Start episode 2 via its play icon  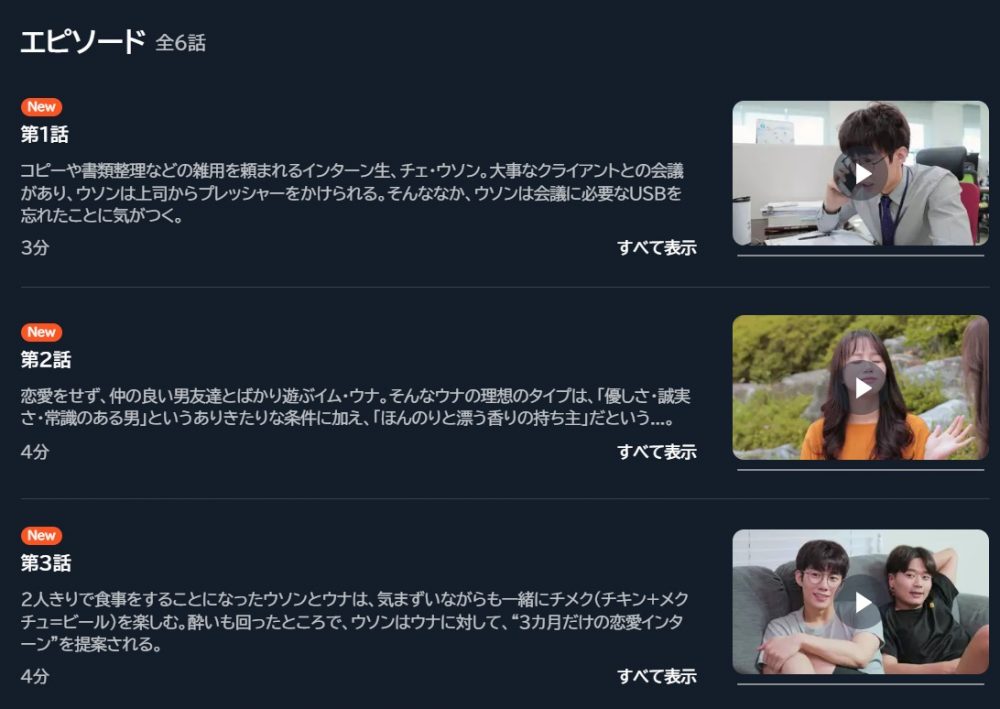click(x=861, y=388)
